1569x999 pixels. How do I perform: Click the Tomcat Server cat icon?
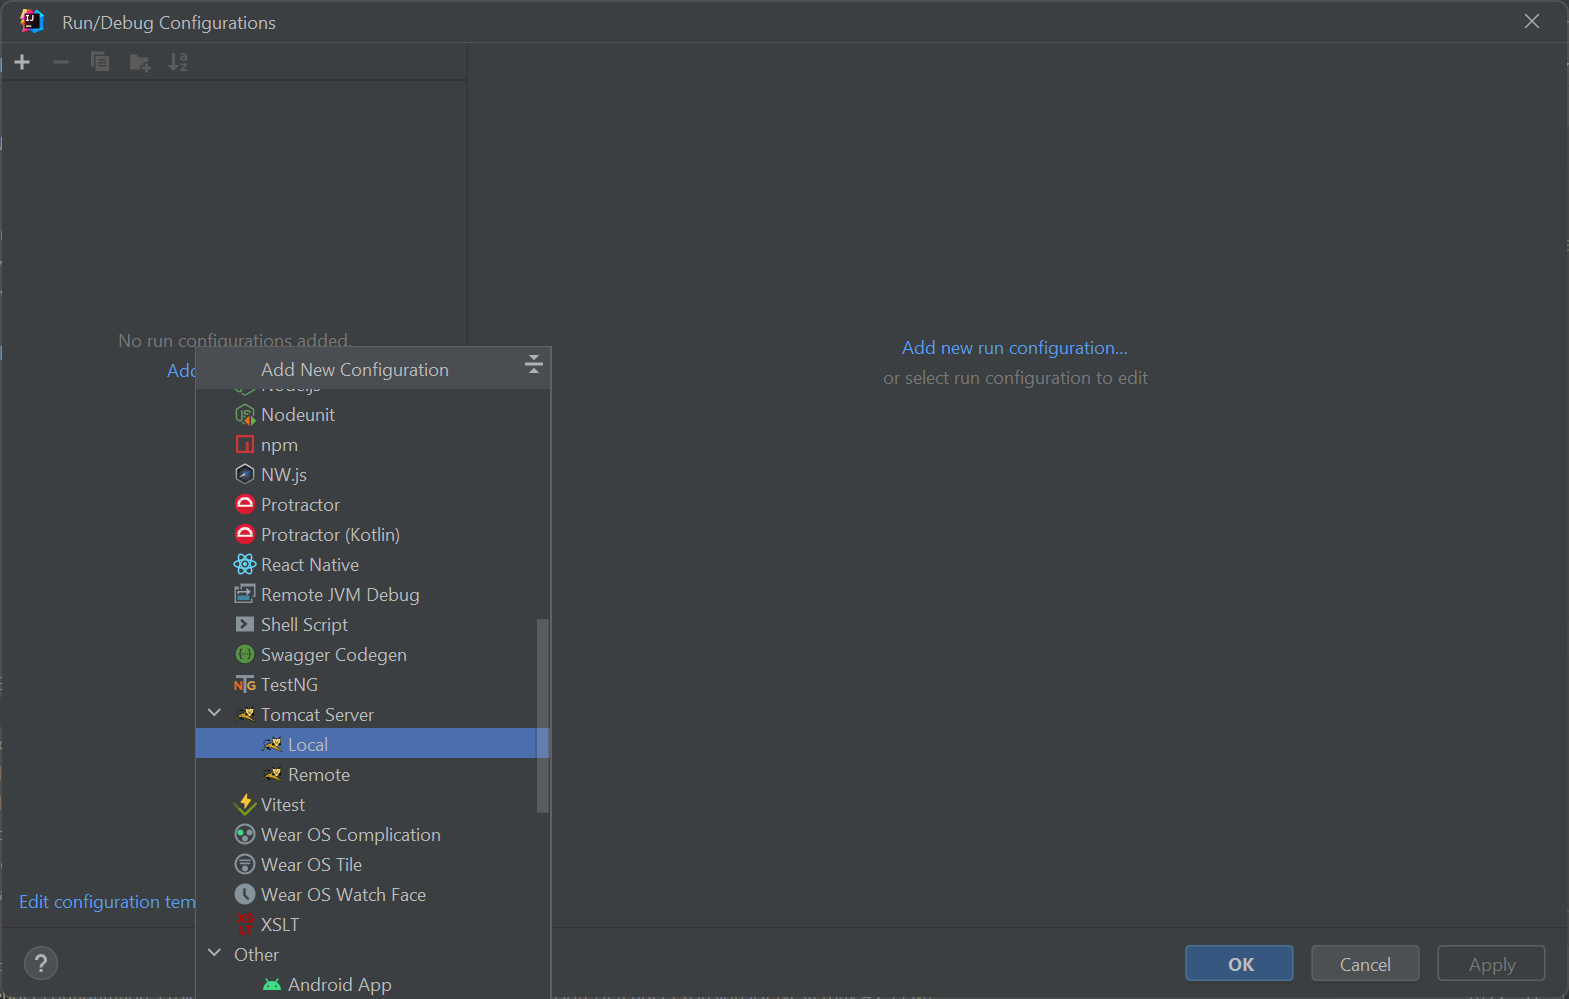pyautogui.click(x=246, y=714)
